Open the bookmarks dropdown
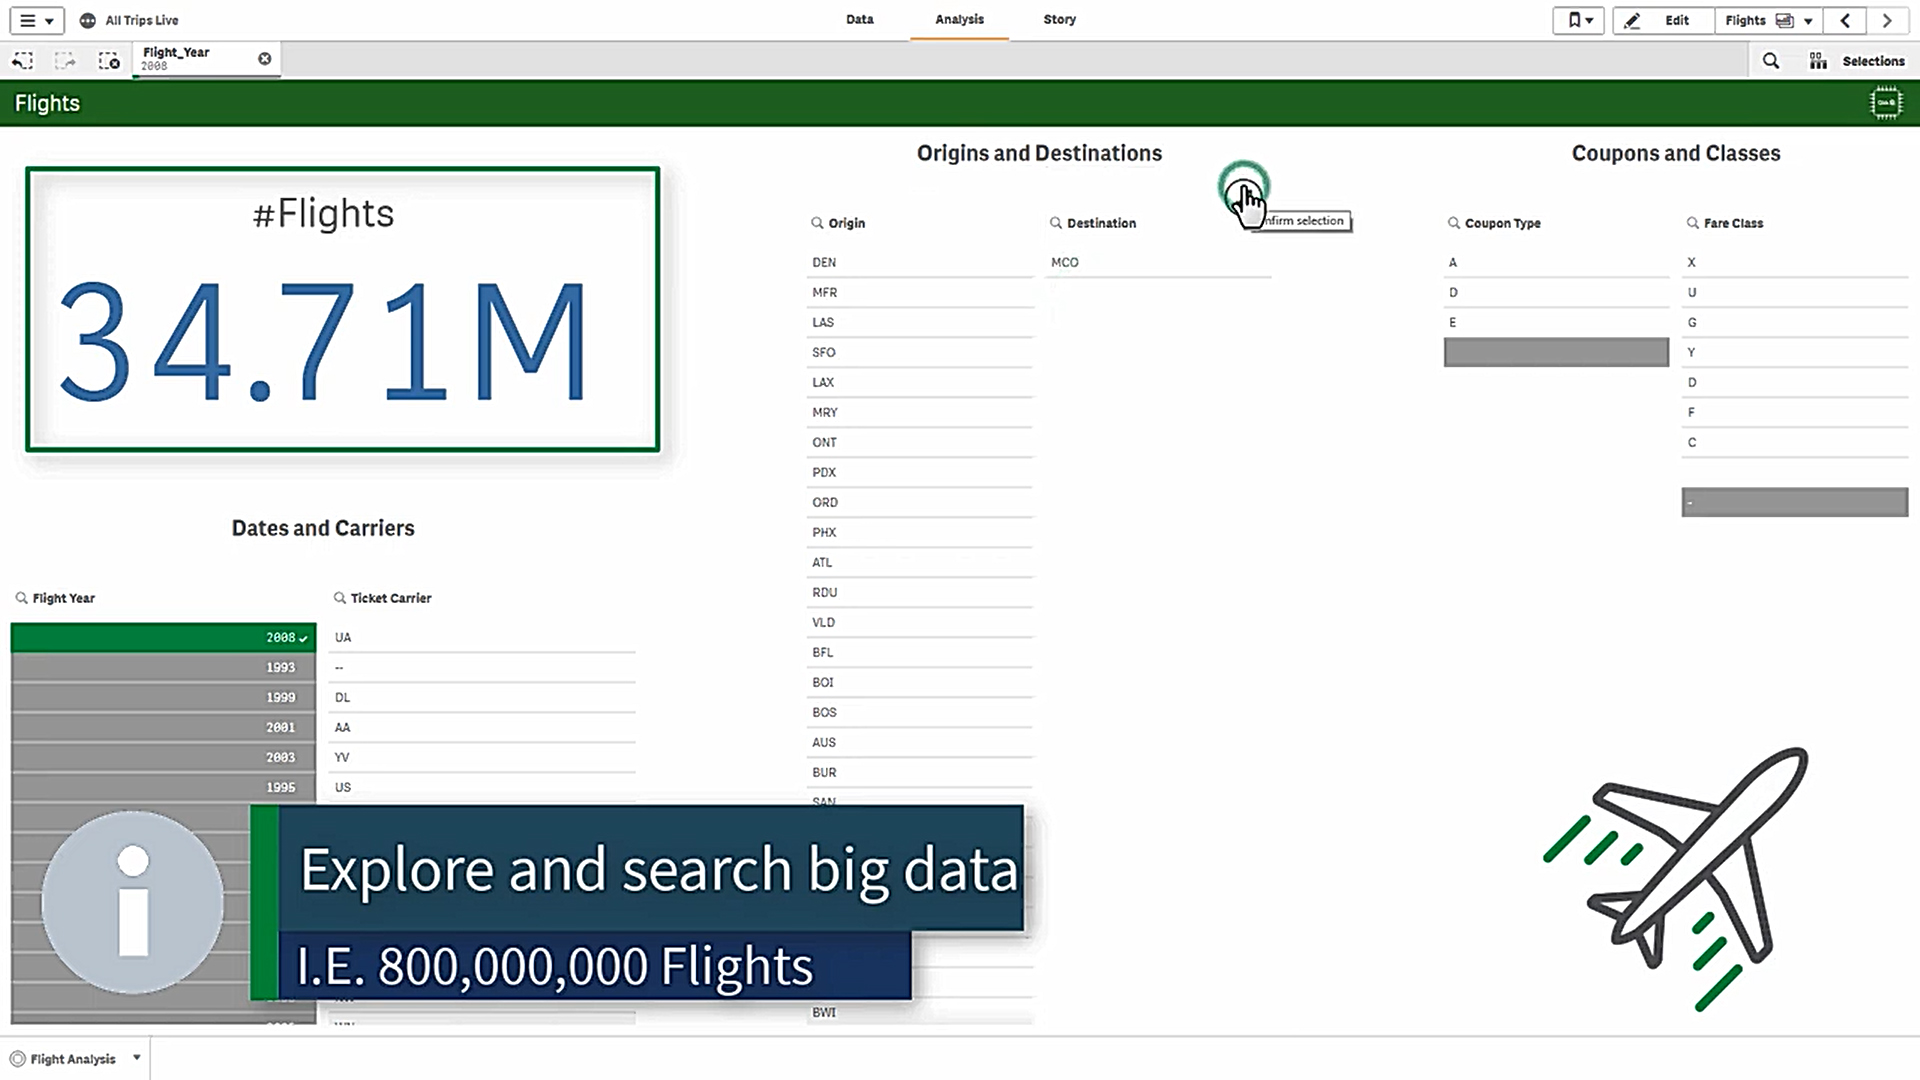Viewport: 1920px width, 1080px height. pos(1578,20)
